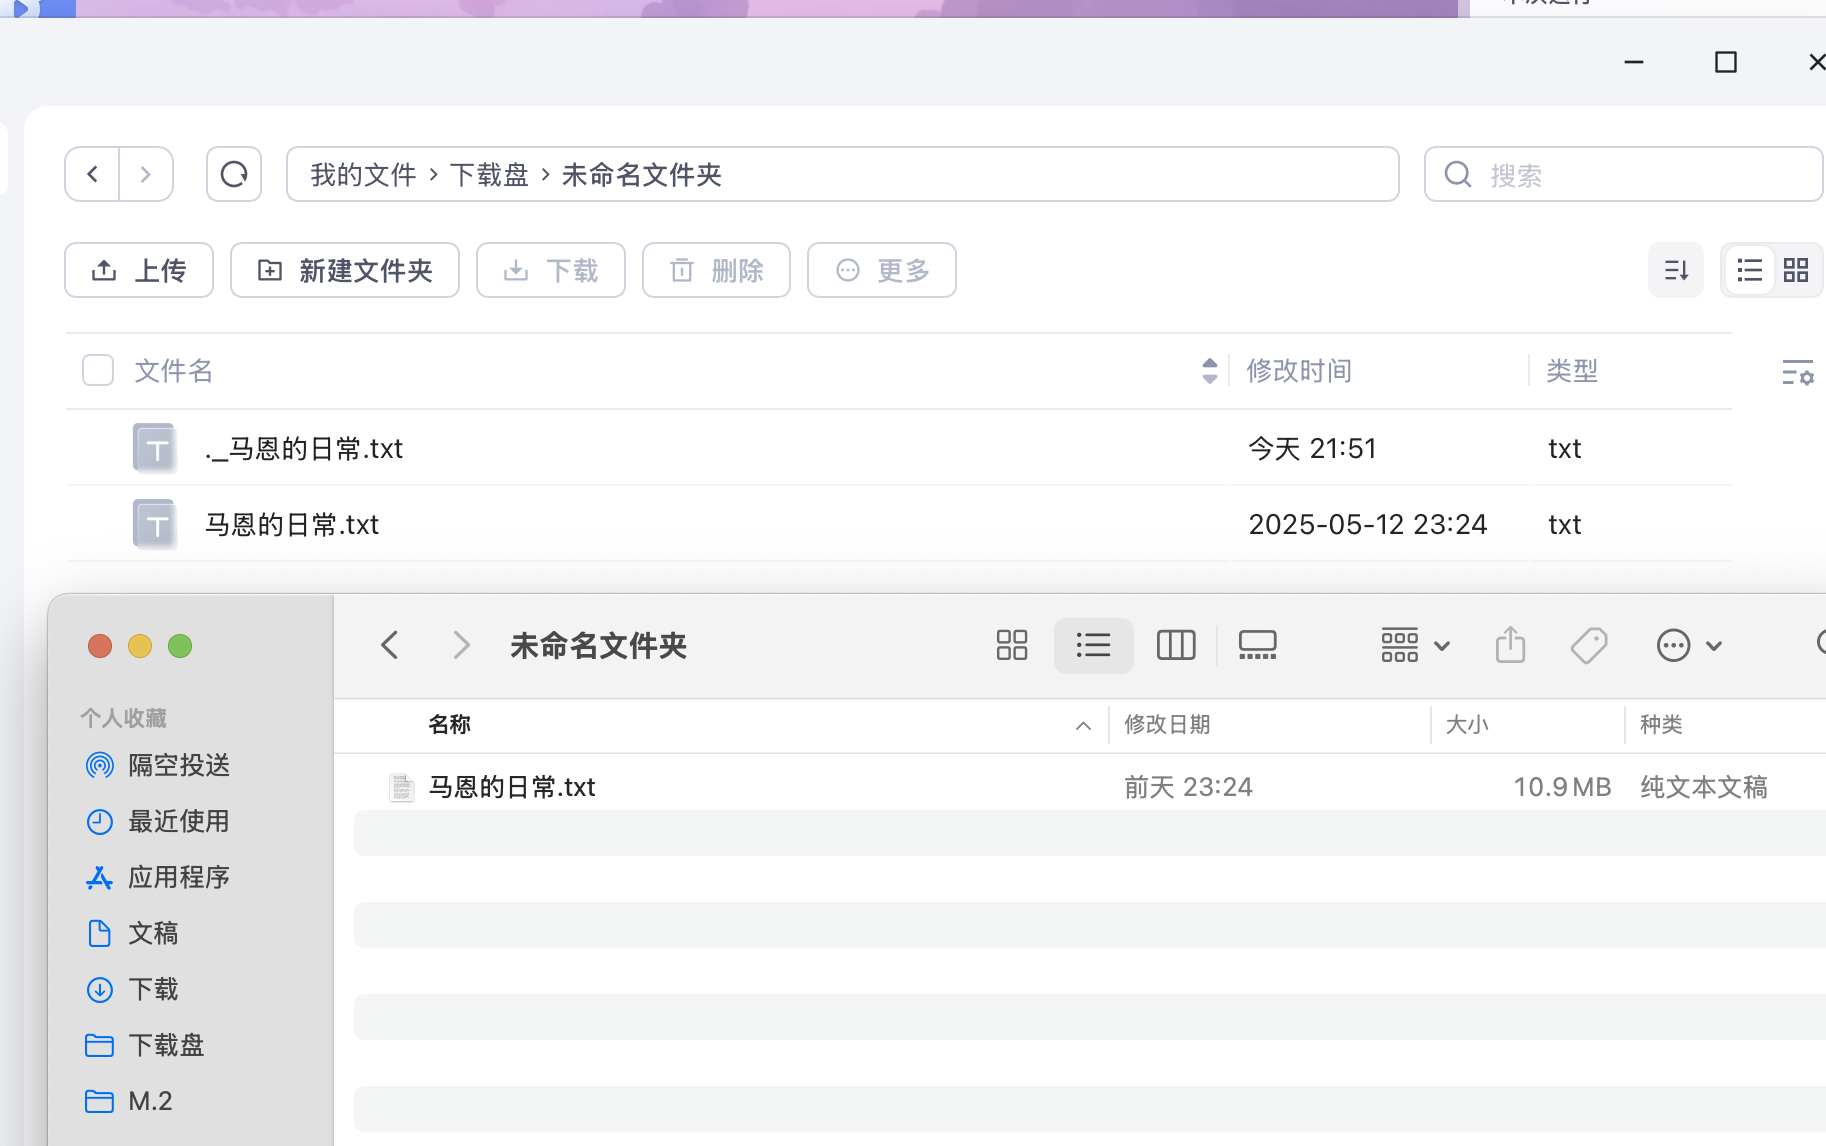Image resolution: width=1826 pixels, height=1146 pixels.
Task: Sort Finder by 种类 column
Action: pyautogui.click(x=1661, y=724)
